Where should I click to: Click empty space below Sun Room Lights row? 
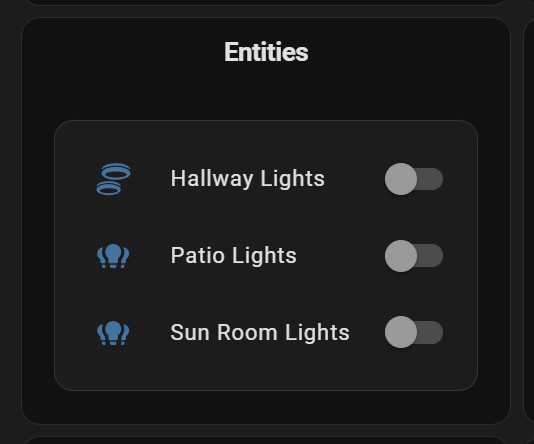[x=266, y=369]
